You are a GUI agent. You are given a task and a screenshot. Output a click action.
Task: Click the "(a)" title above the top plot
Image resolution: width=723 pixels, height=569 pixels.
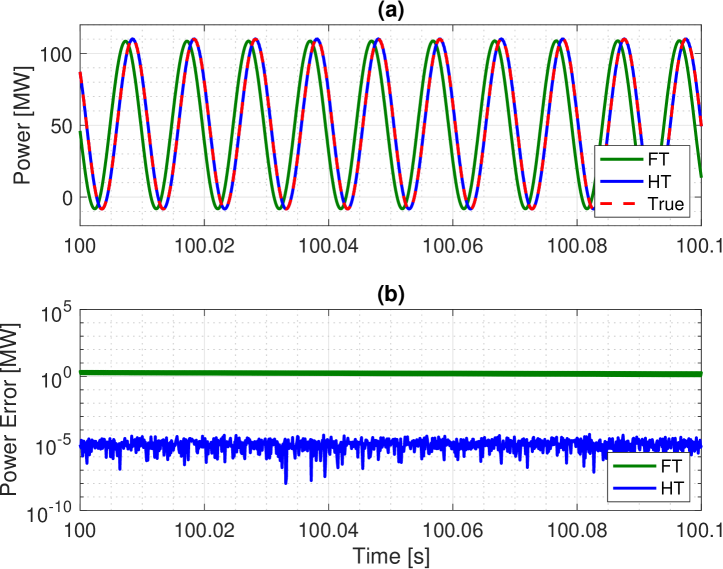pyautogui.click(x=391, y=11)
